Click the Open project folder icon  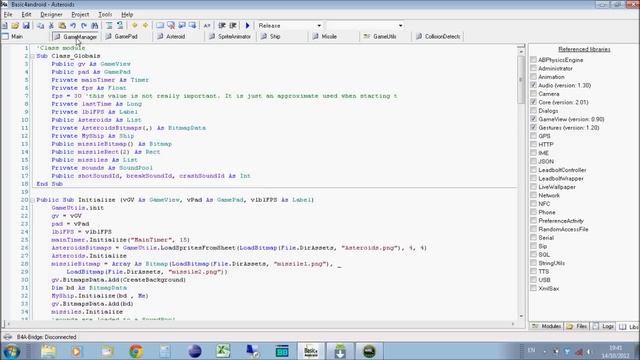(15, 25)
